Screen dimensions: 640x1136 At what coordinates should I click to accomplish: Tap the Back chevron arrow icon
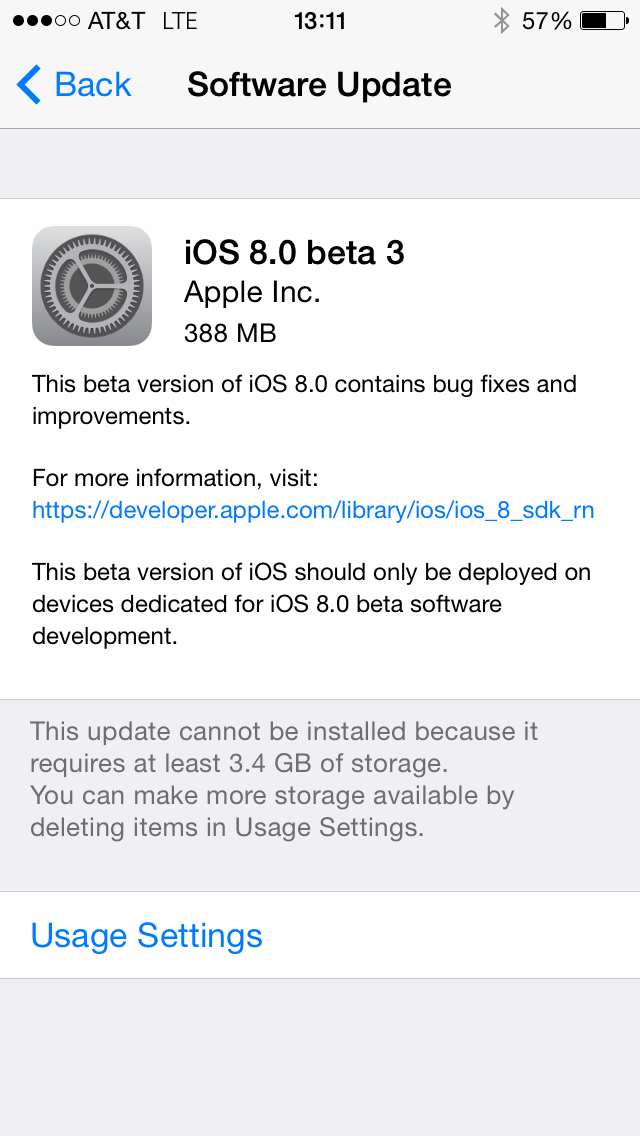pos(29,85)
